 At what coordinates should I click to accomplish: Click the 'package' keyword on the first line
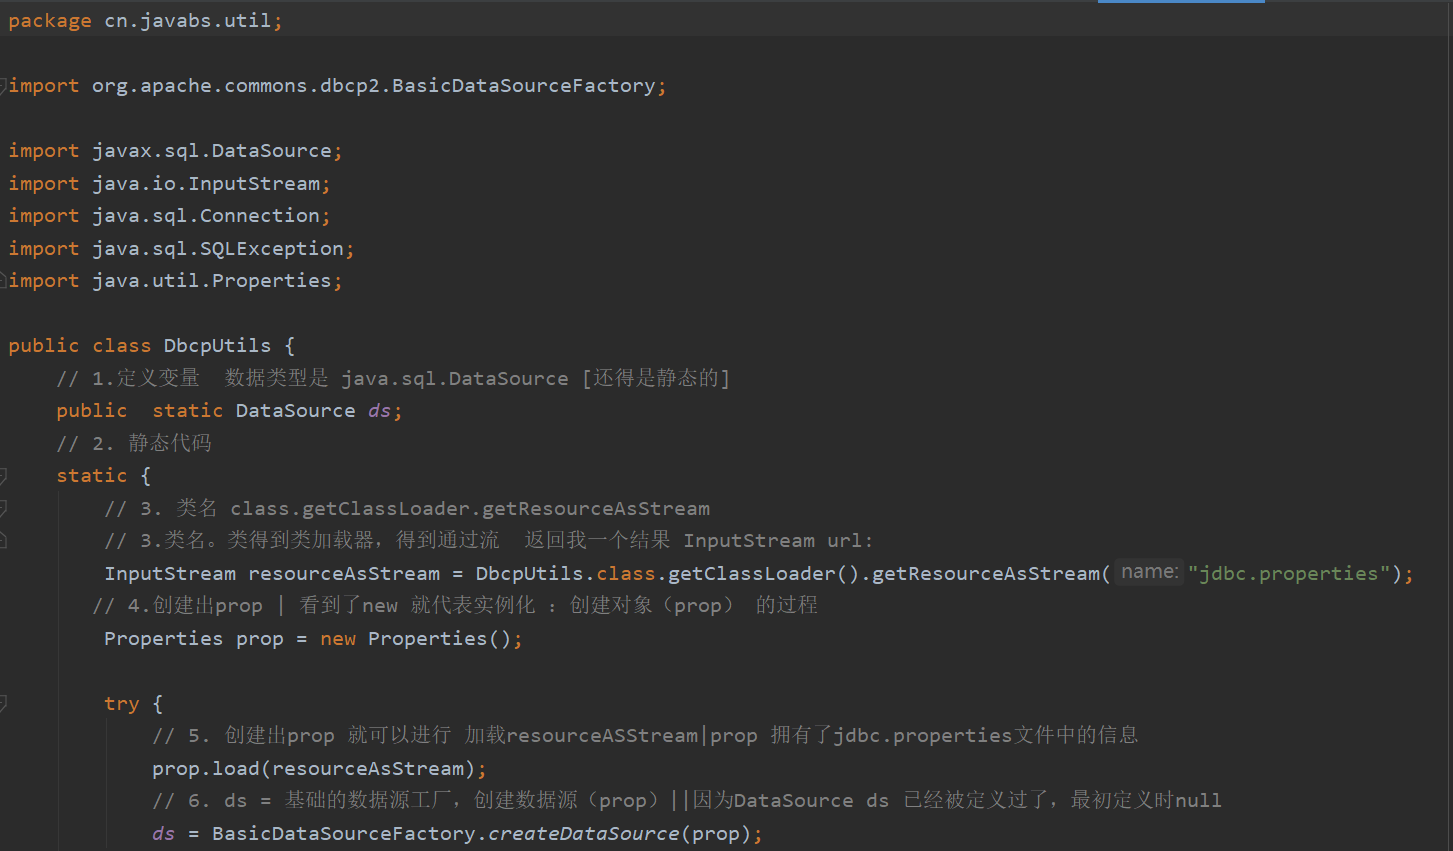point(50,21)
